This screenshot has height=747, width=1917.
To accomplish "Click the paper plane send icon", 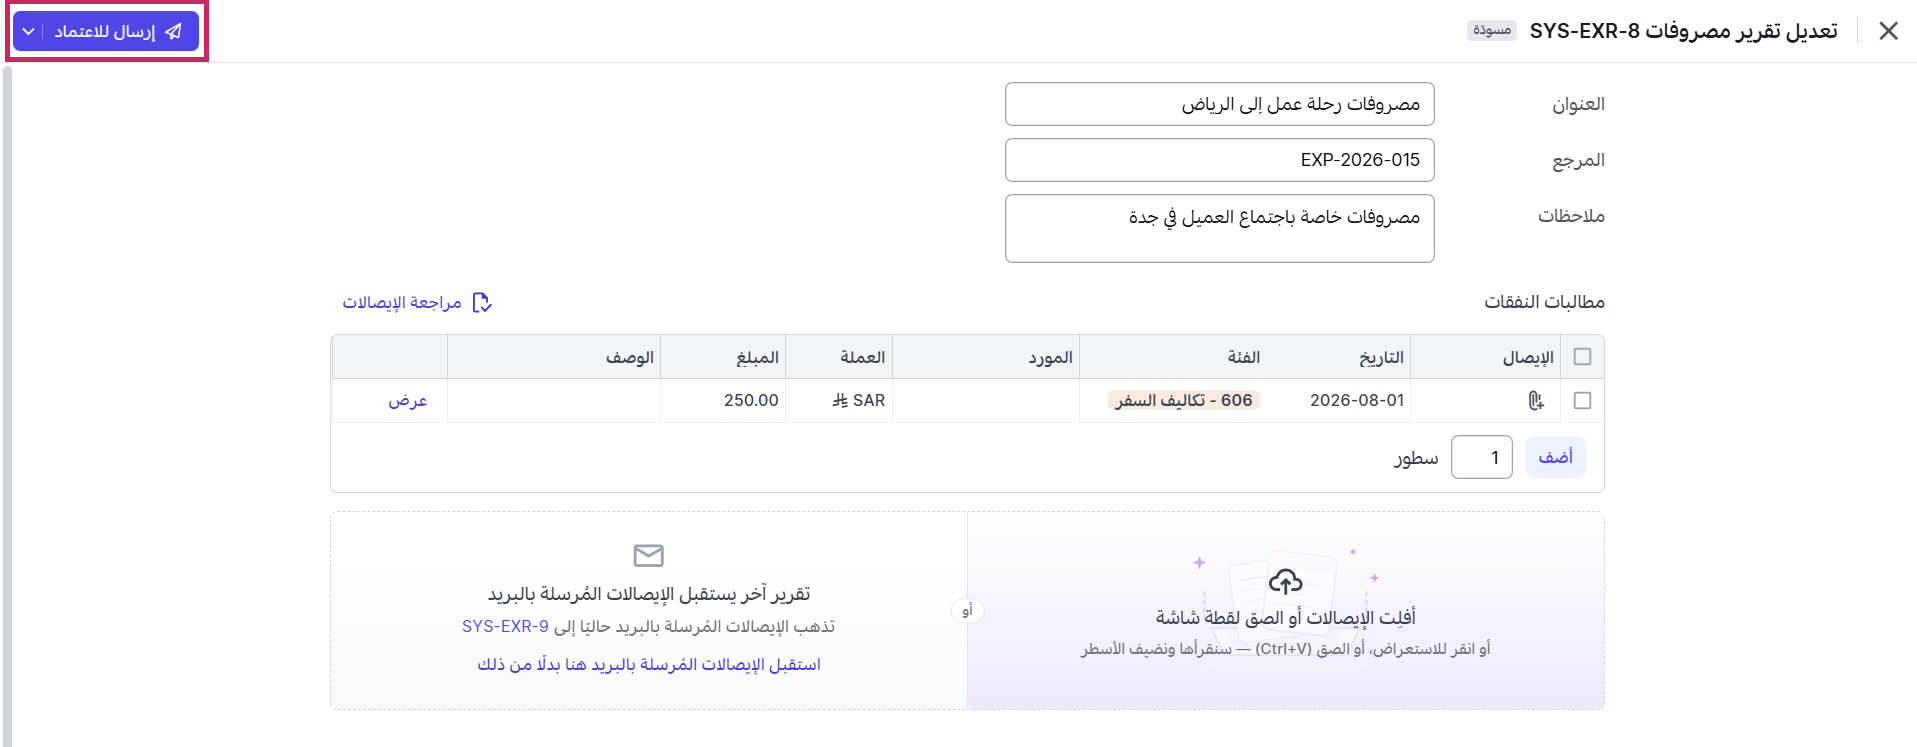I will (x=174, y=32).
